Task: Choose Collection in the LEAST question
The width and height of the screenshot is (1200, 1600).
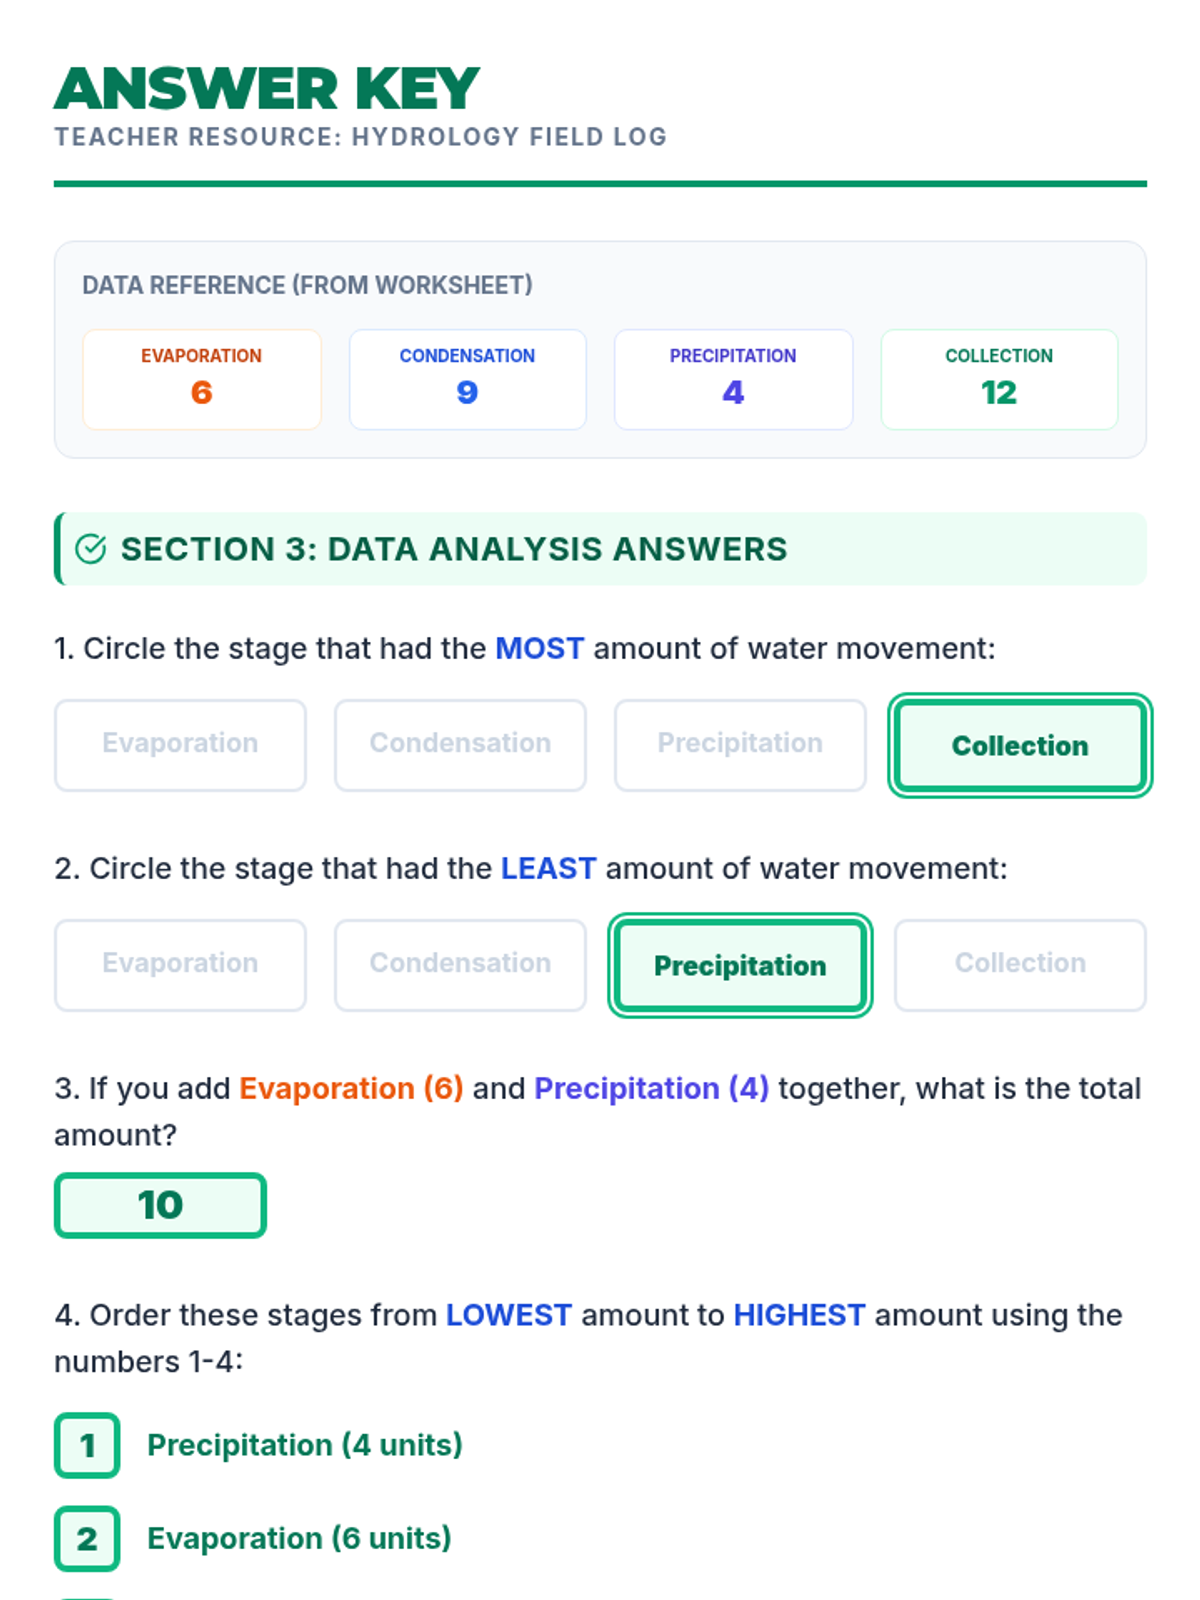Action: tap(1020, 964)
